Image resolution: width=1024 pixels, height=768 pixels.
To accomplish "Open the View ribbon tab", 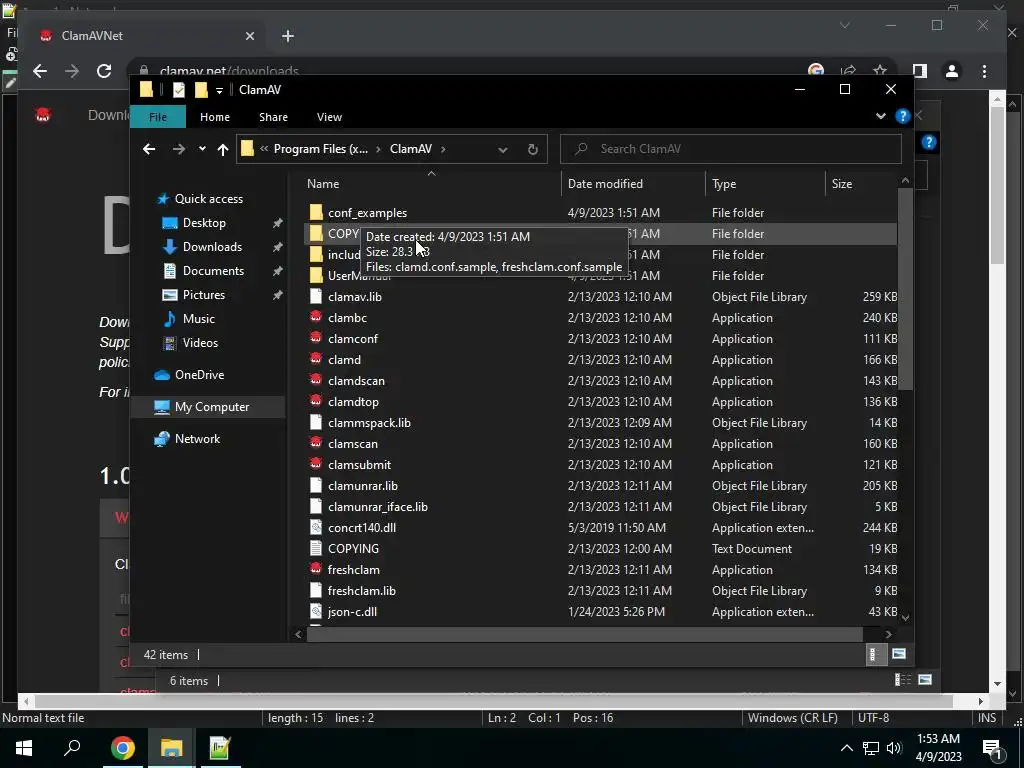I will 329,117.
